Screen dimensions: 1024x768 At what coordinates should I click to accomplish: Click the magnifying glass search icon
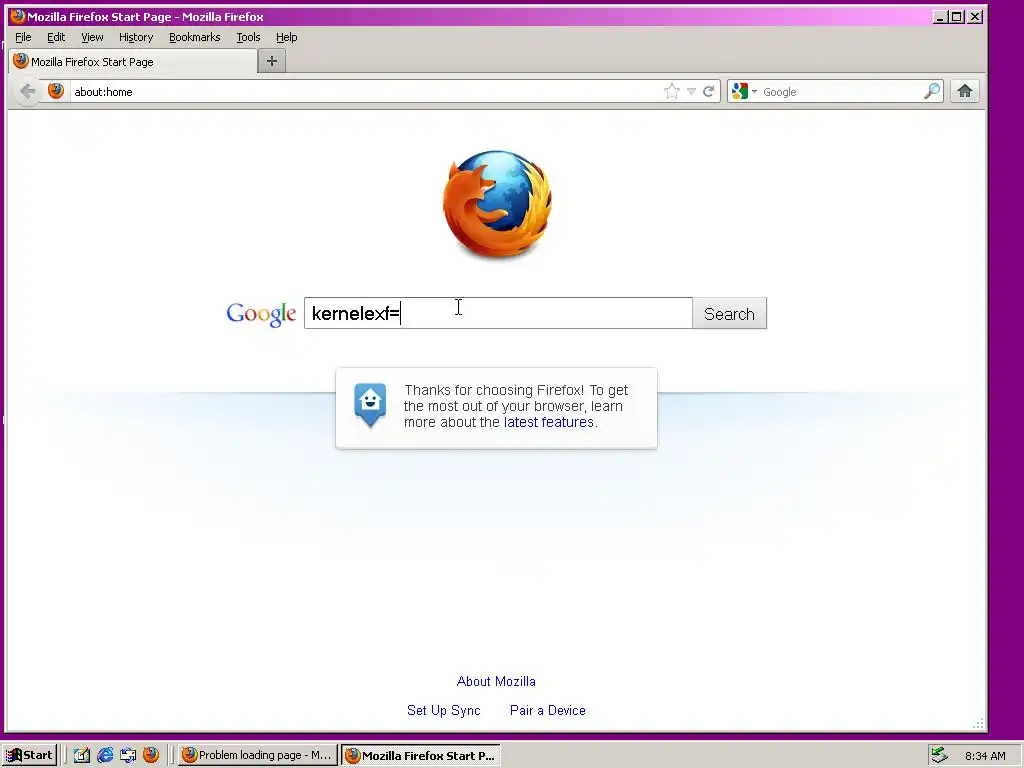click(932, 91)
